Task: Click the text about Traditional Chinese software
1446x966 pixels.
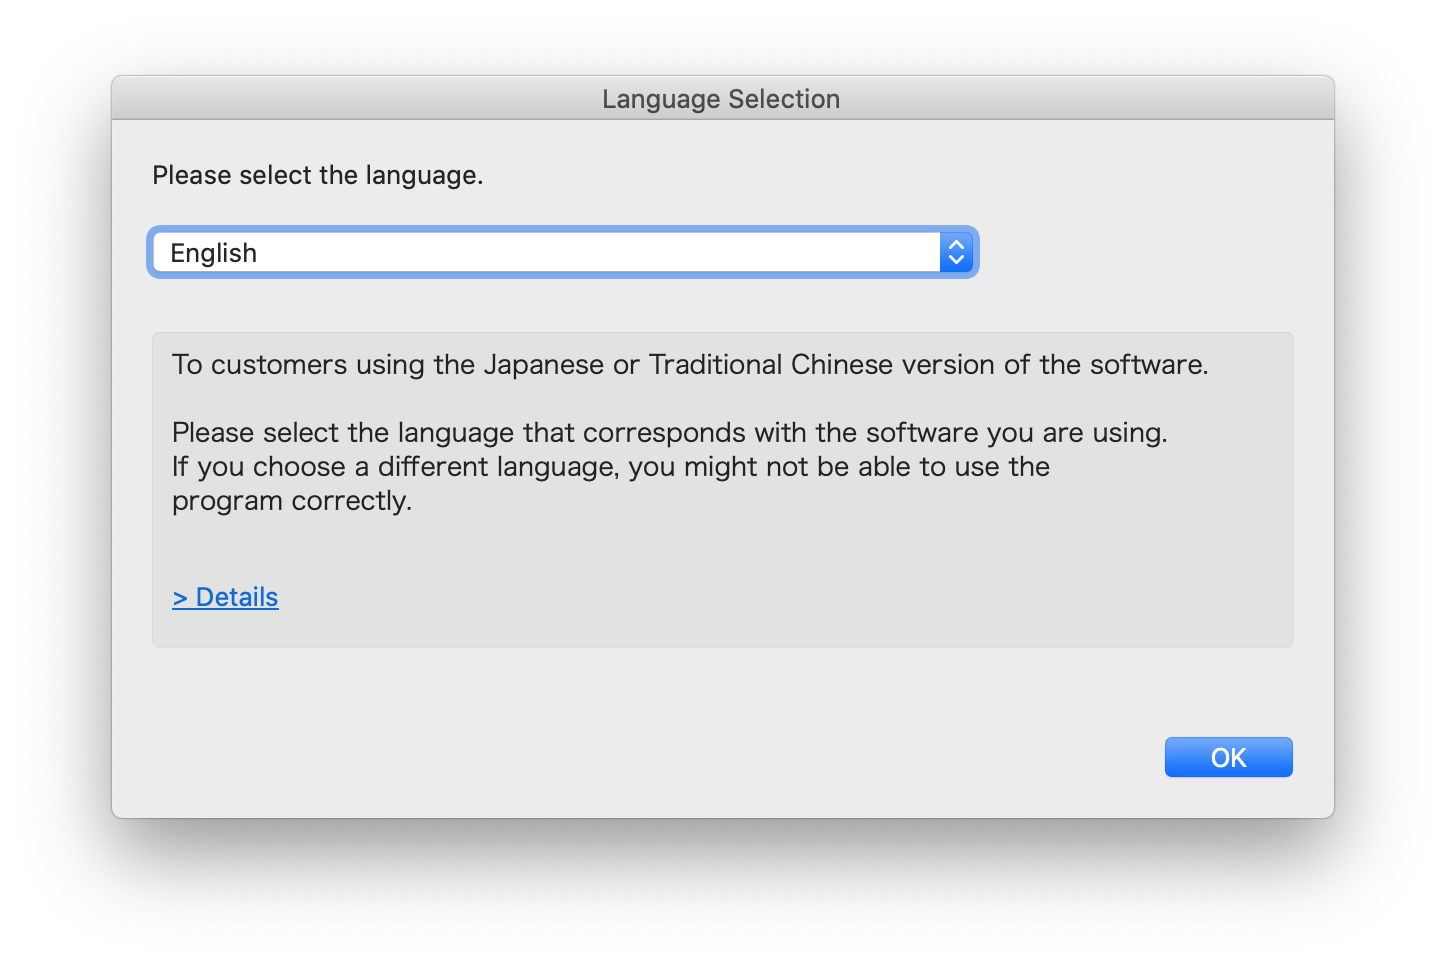Action: (690, 364)
